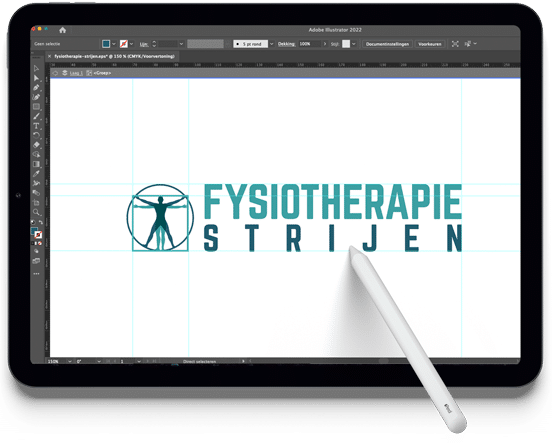This screenshot has width=552, height=443.
Task: Click the group icon before <Groep>
Action: point(89,73)
